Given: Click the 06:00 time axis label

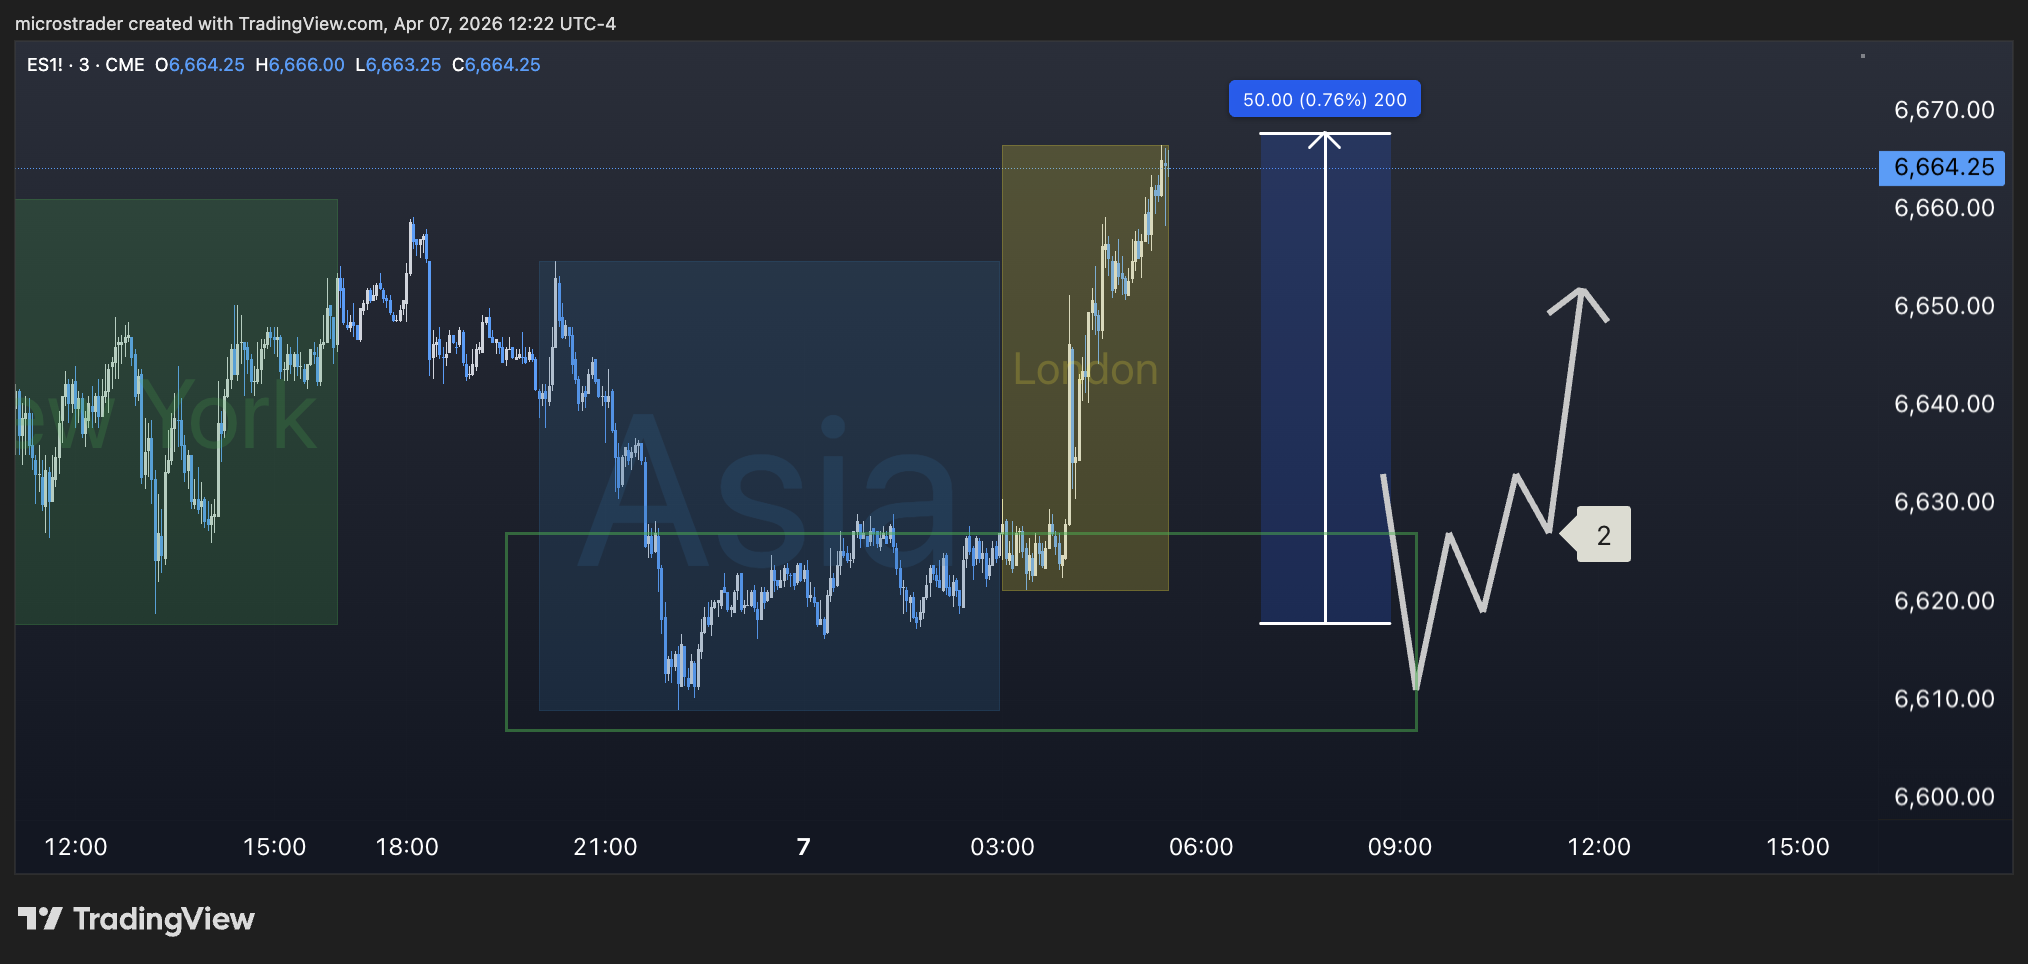Looking at the screenshot, I should point(1201,847).
